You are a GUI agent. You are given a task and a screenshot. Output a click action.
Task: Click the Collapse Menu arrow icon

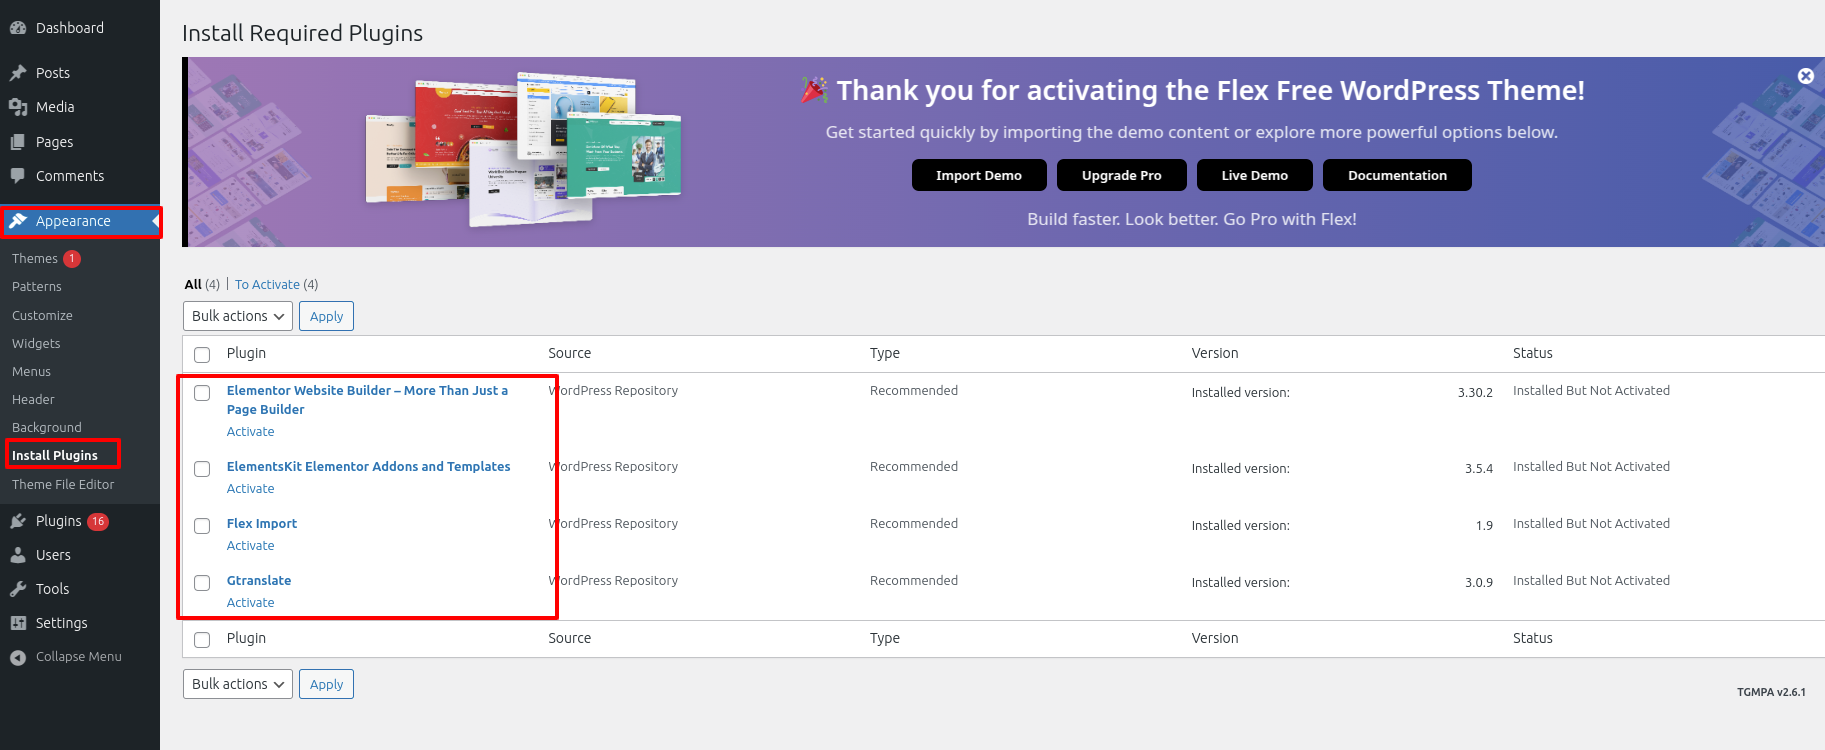(x=18, y=657)
